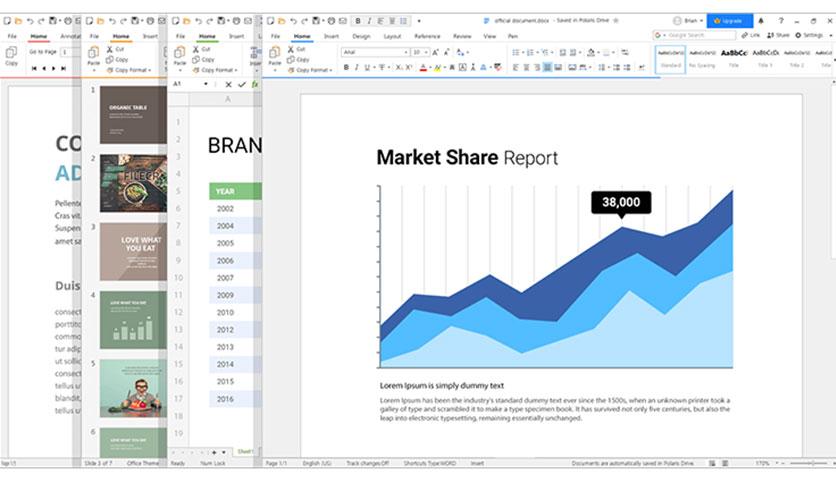Add a new sheet with the plus icon
The height and width of the screenshot is (484, 836).
click(x=214, y=452)
